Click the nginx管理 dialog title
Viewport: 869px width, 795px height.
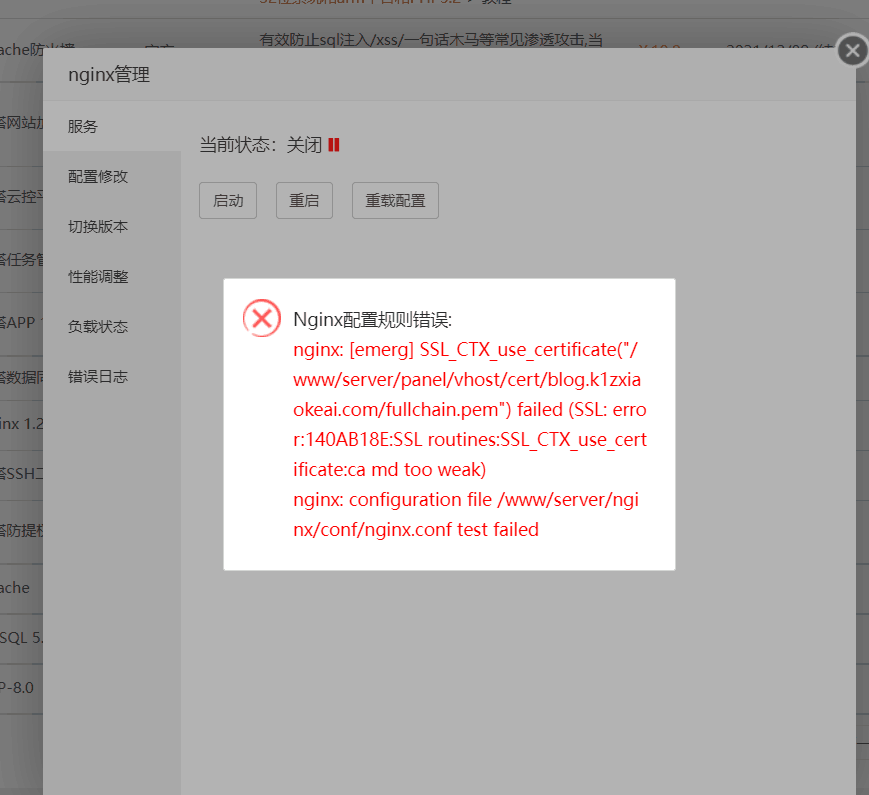pyautogui.click(x=109, y=74)
